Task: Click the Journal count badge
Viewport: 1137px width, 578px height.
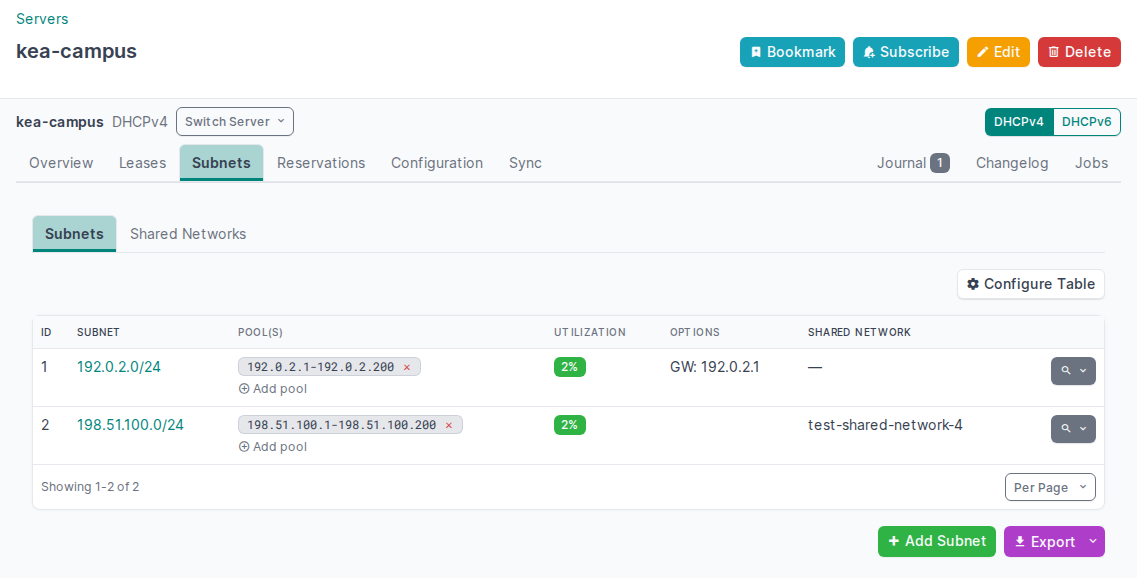Action: tap(940, 163)
